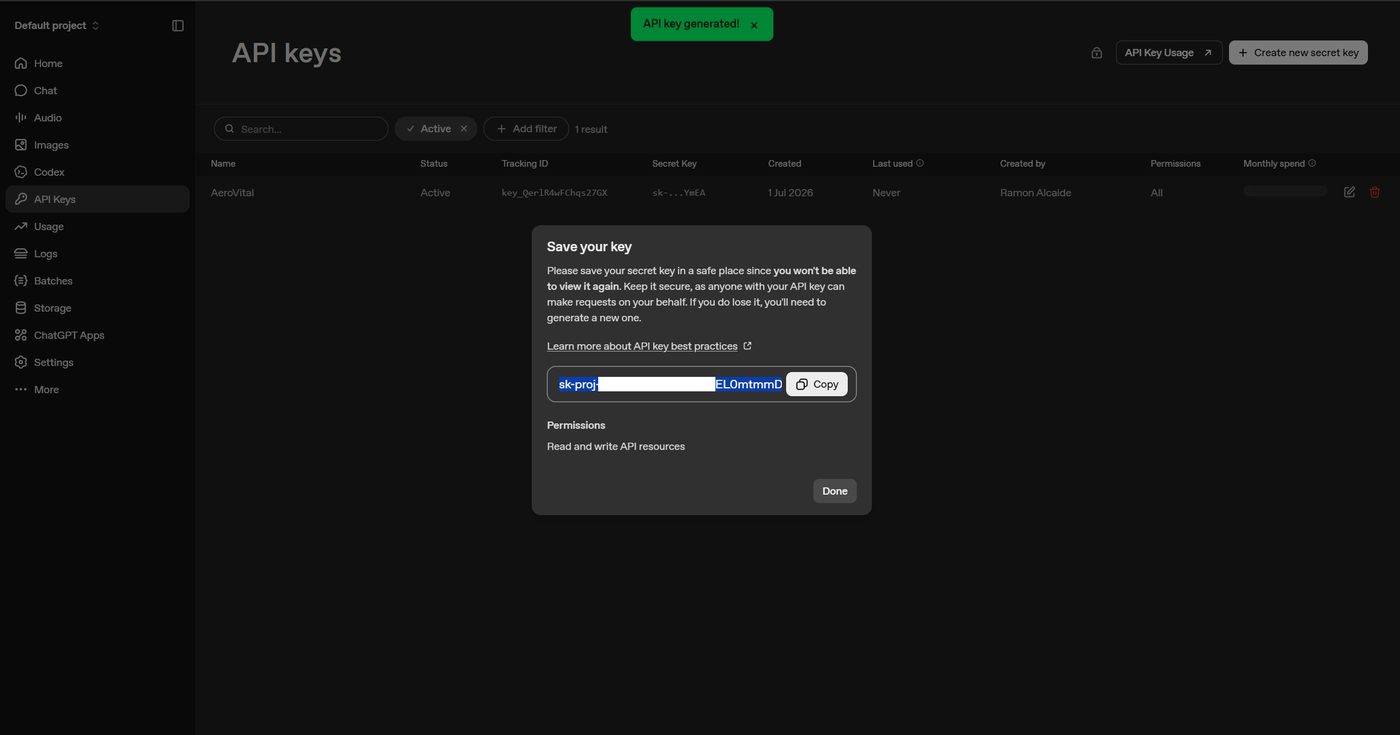Expand the Default project selector
The image size is (1400, 735).
[57, 25]
